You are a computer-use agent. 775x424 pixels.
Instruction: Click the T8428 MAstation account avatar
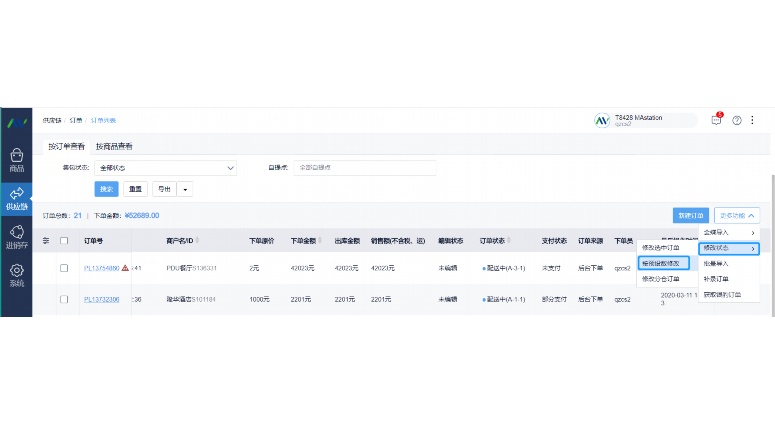tap(602, 120)
